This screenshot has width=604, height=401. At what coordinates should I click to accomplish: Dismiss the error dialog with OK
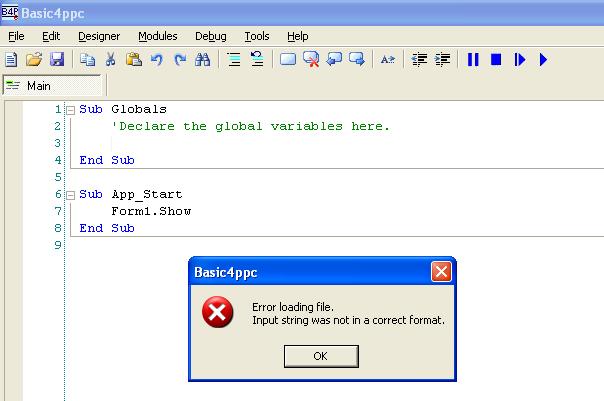tap(321, 356)
